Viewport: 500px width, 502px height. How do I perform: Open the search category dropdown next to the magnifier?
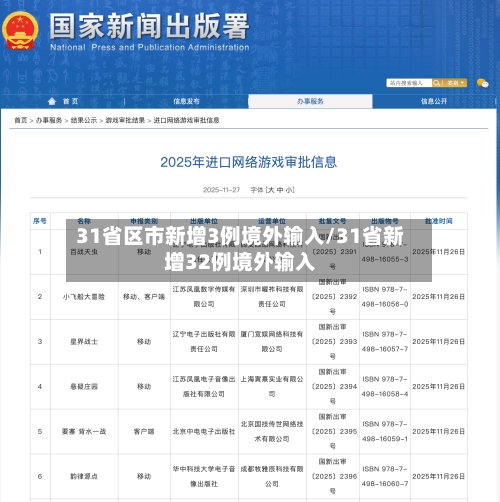click(x=455, y=83)
